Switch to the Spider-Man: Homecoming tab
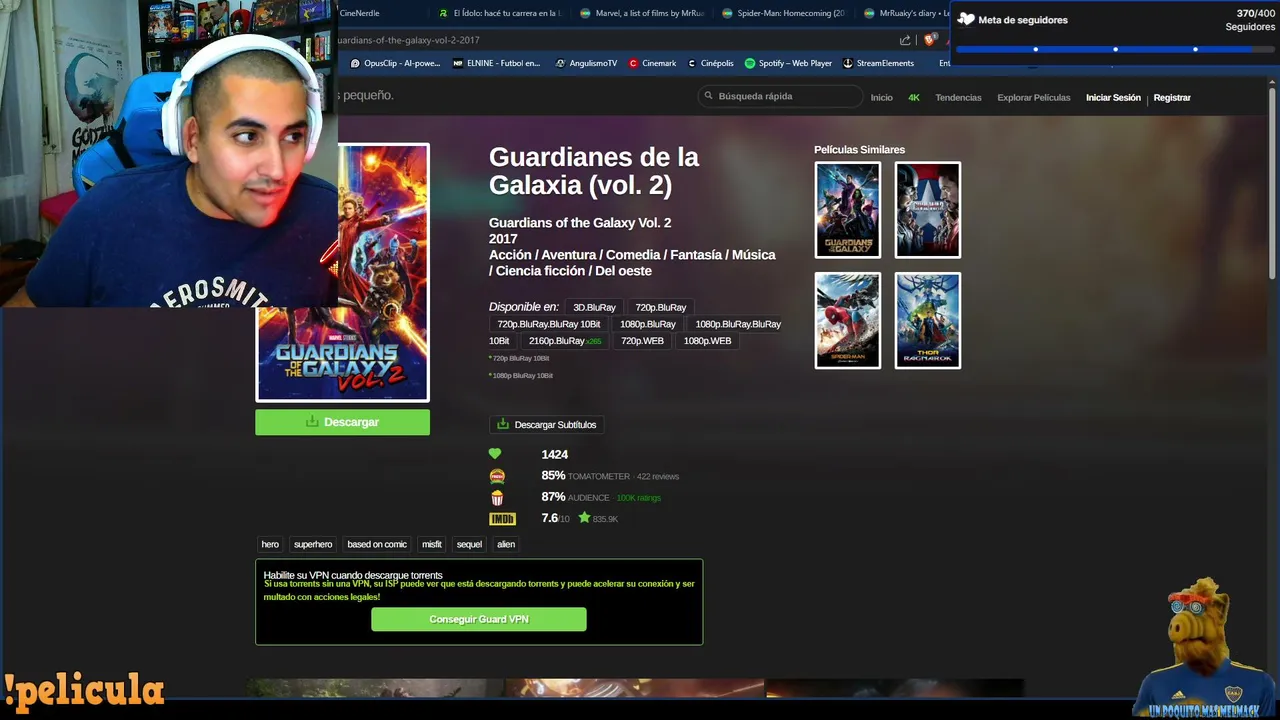Image resolution: width=1280 pixels, height=720 pixels. (x=784, y=13)
